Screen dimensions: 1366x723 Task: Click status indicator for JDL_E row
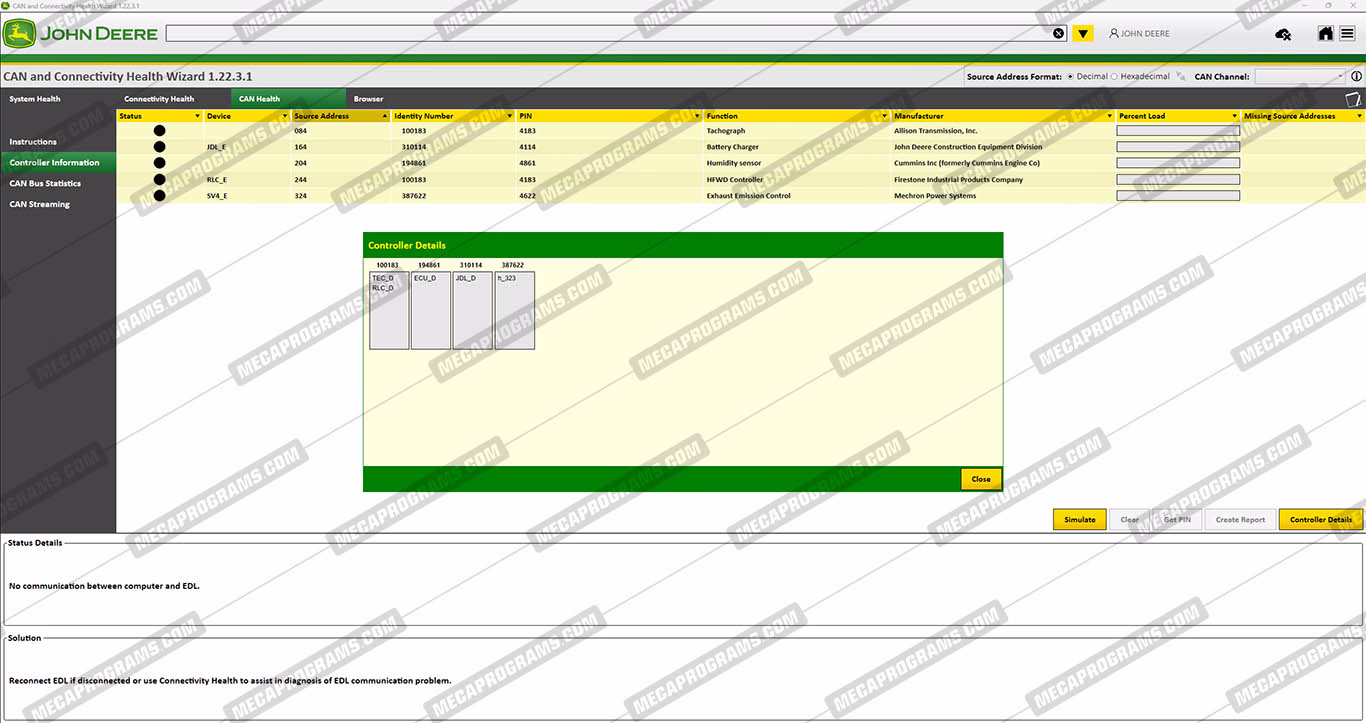click(x=159, y=147)
